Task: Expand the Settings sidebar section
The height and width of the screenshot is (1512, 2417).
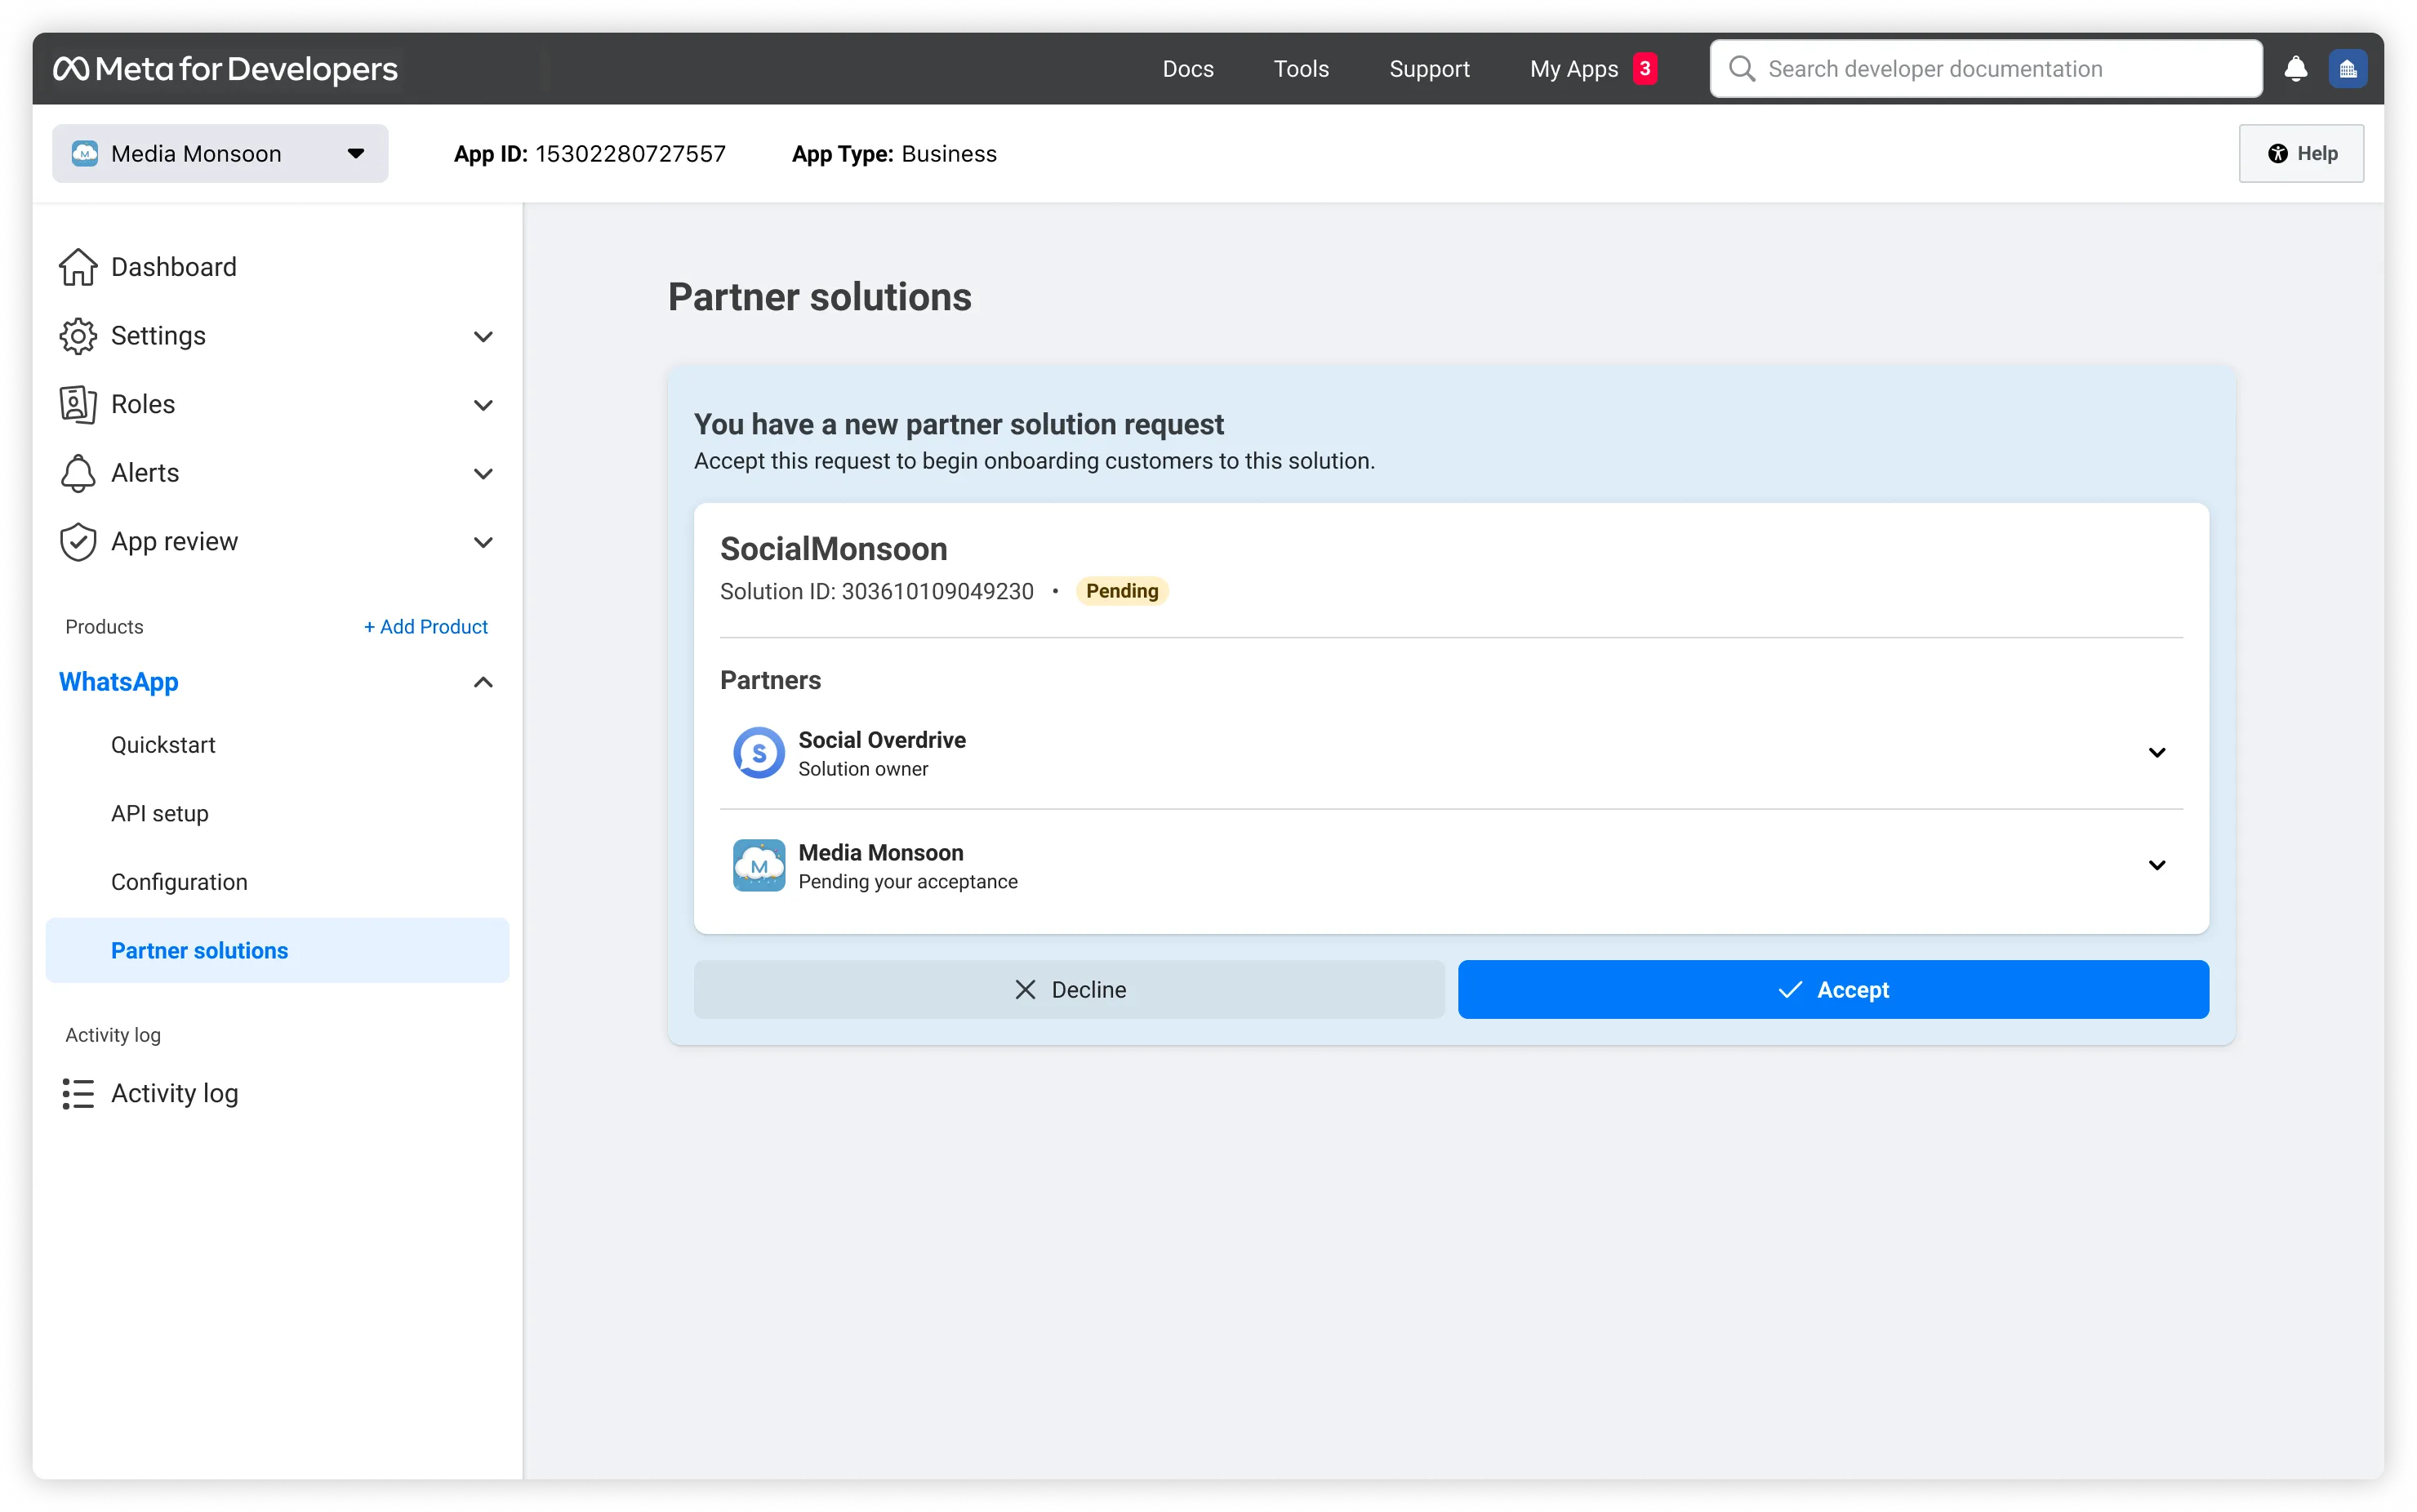Action: (x=483, y=336)
